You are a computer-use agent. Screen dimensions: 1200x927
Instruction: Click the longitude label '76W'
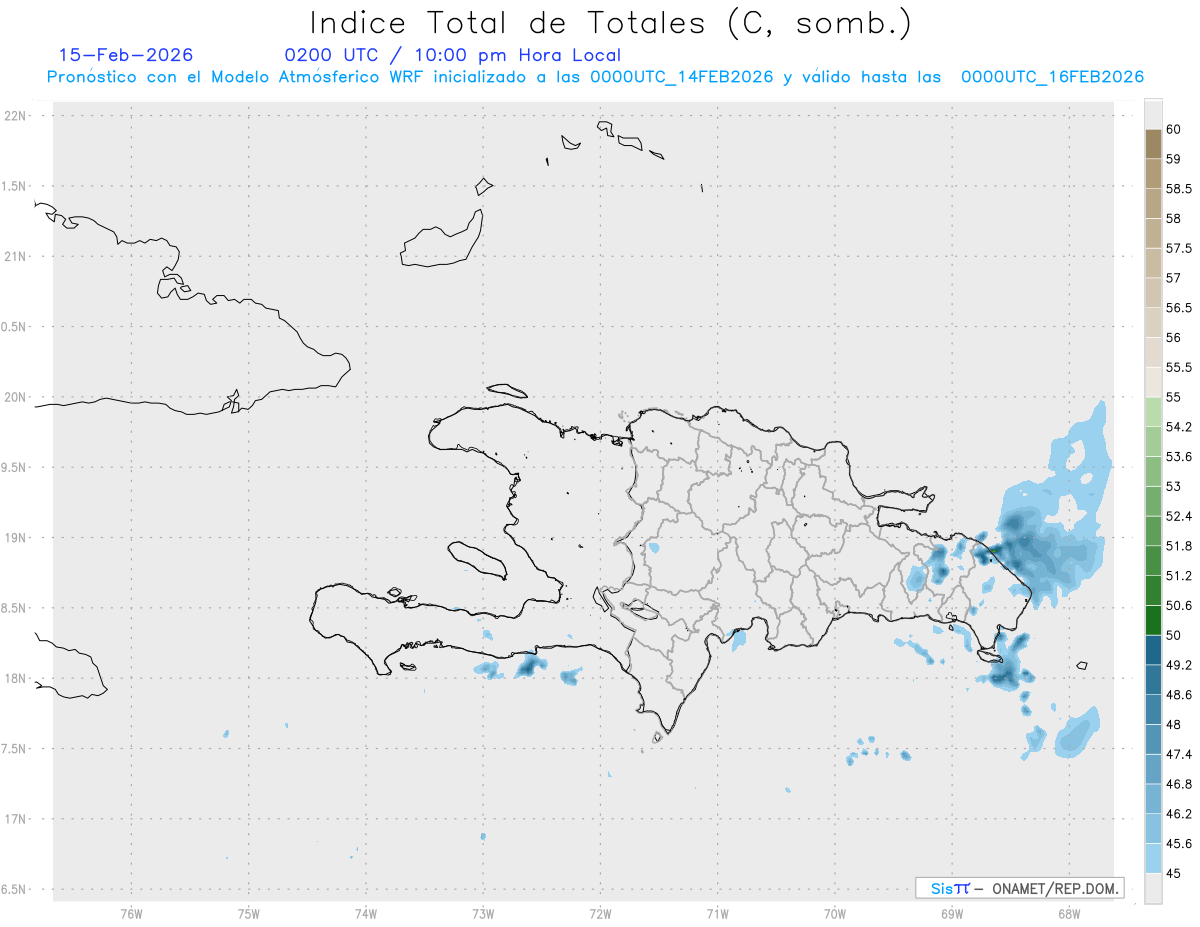point(131,913)
